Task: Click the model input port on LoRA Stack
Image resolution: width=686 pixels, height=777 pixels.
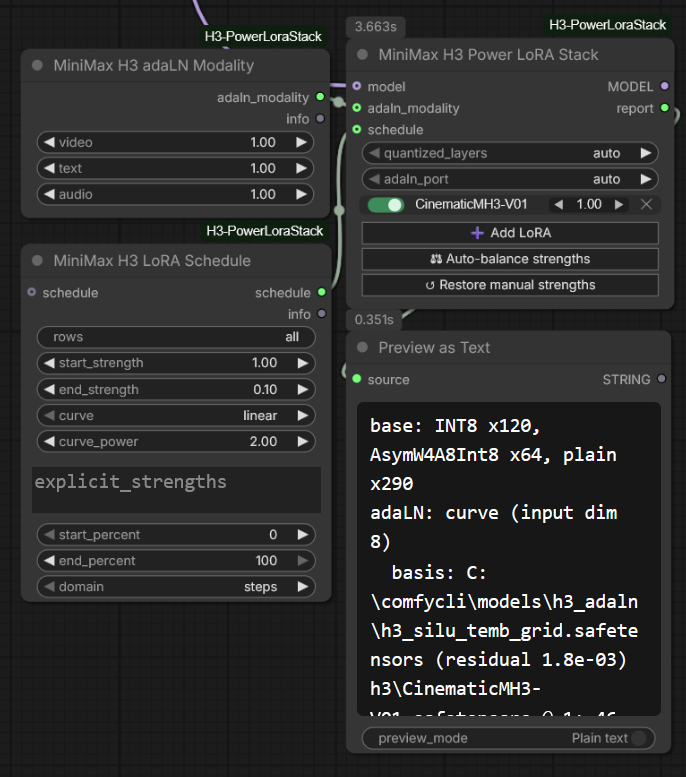Action: point(357,86)
